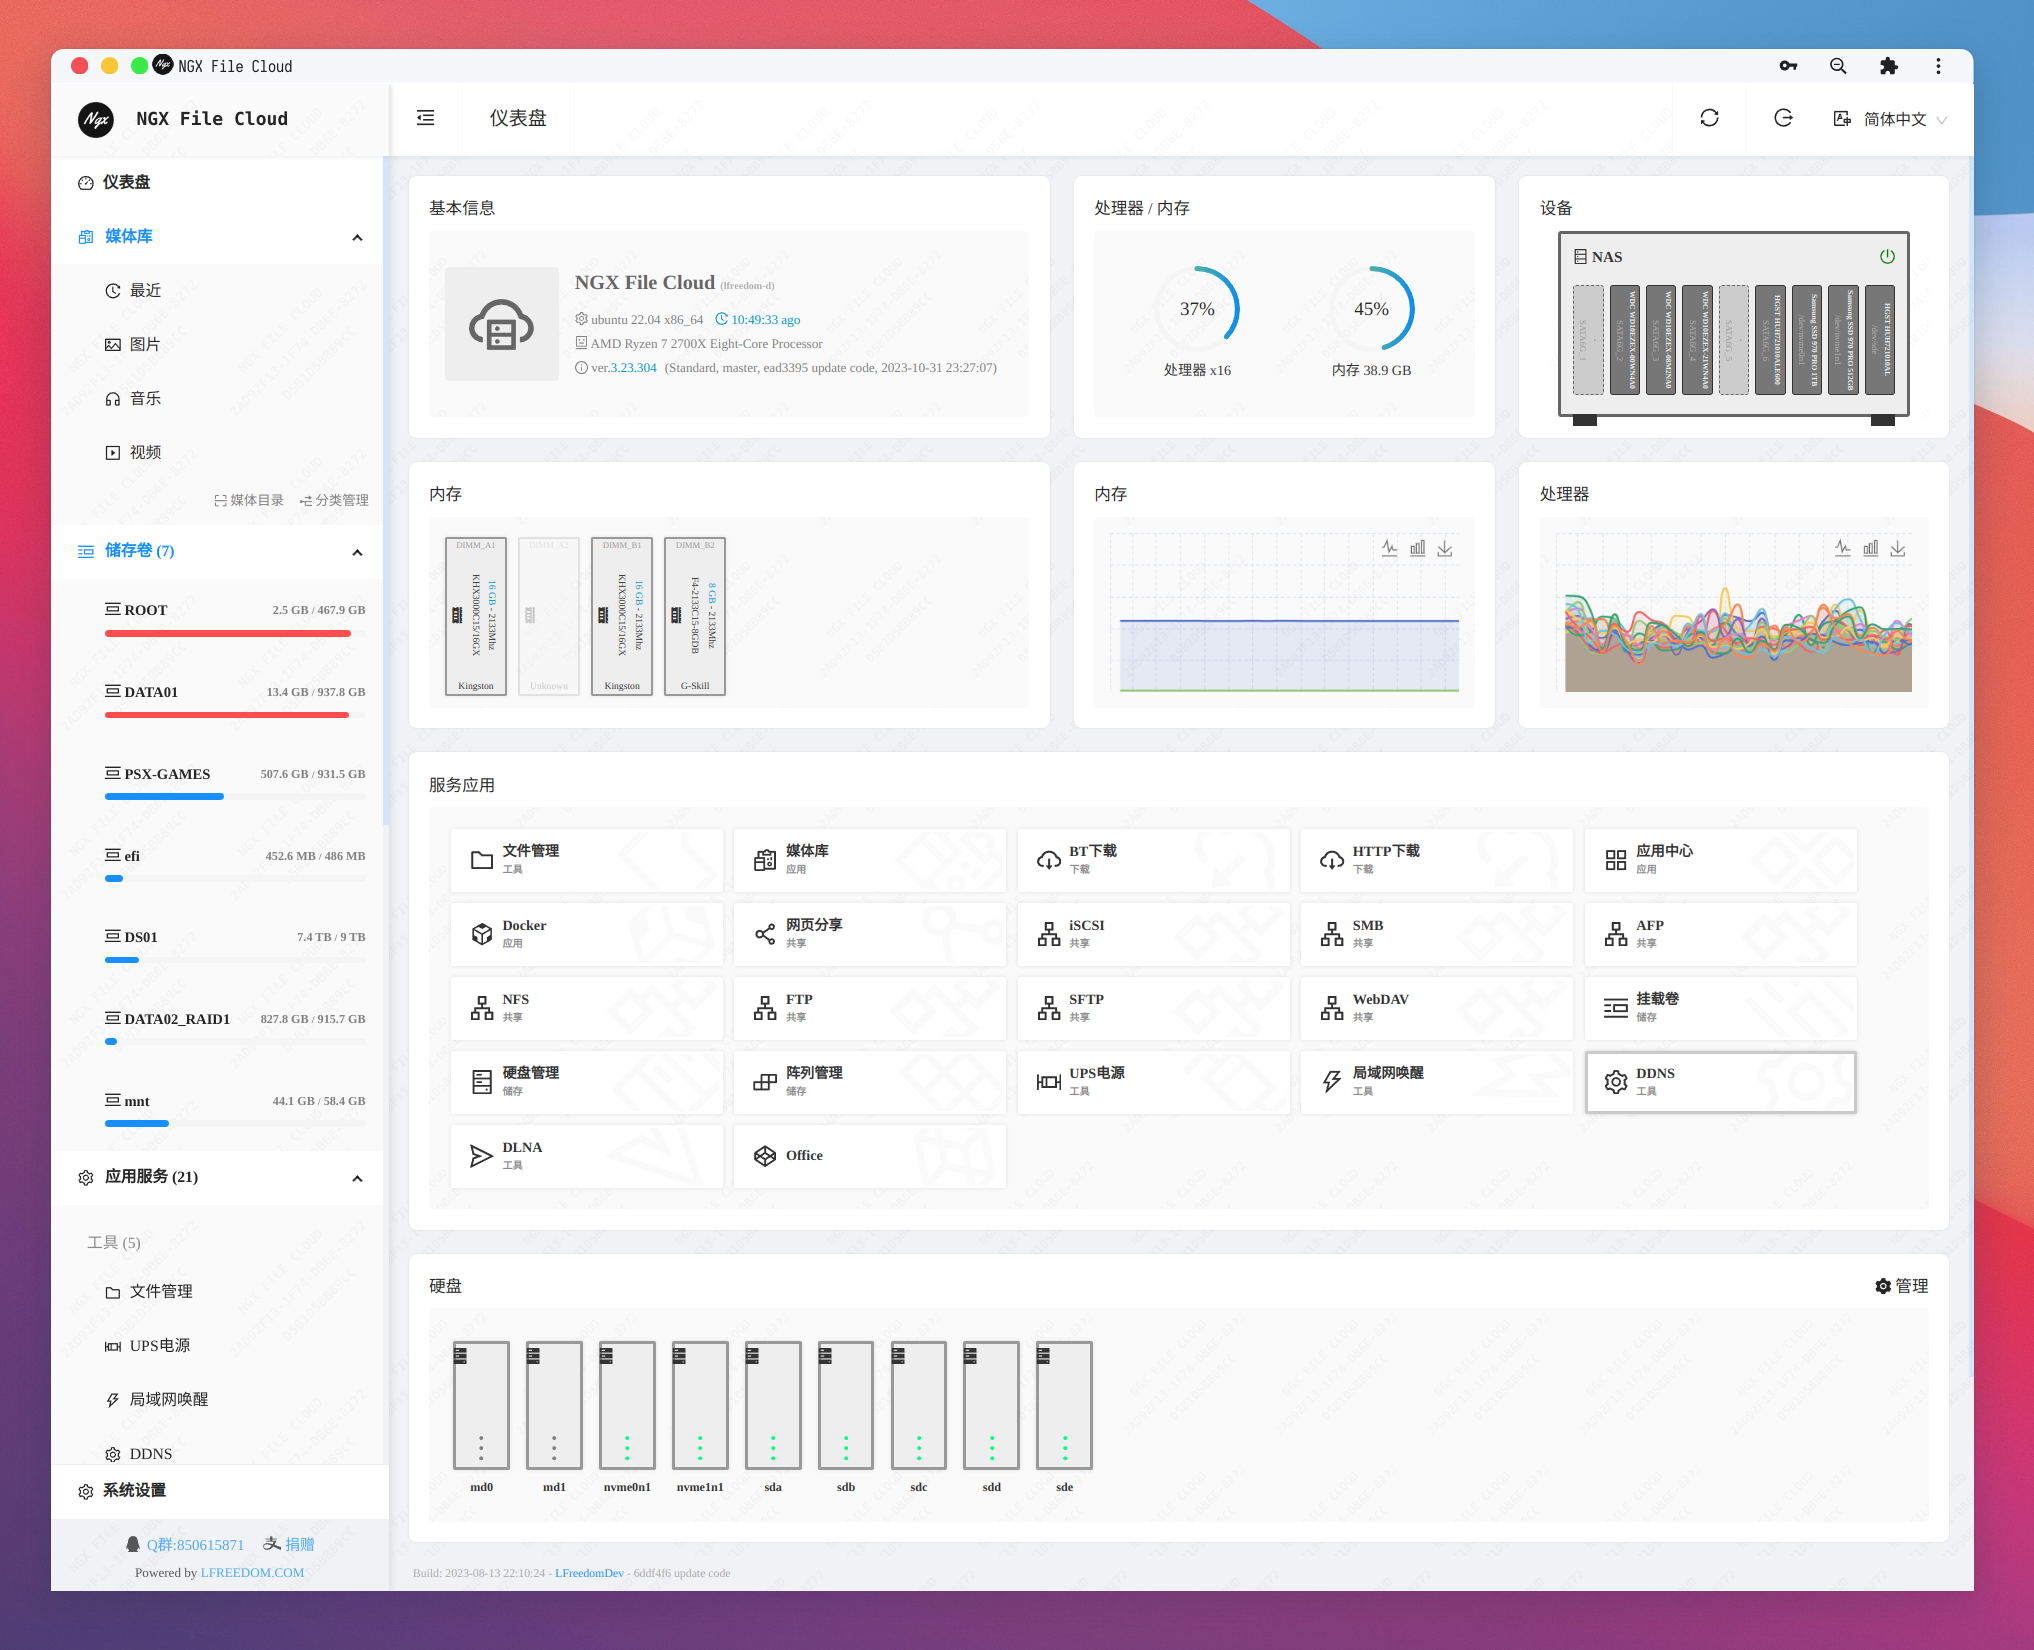Collapse the 应用服务 (21) section
This screenshot has height=1650, width=2034.
[357, 1178]
